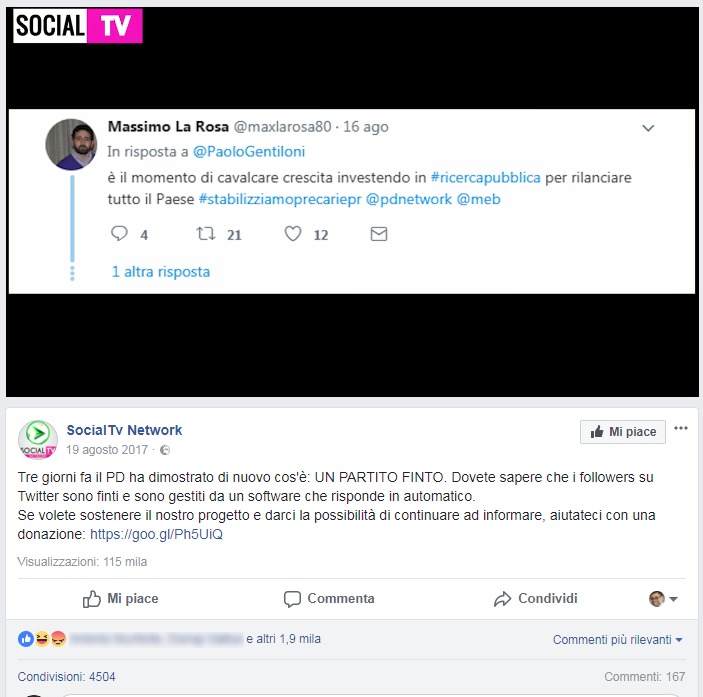Click the tweet reply speech bubble icon
Viewport: 703px width, 697px height.
click(x=119, y=234)
